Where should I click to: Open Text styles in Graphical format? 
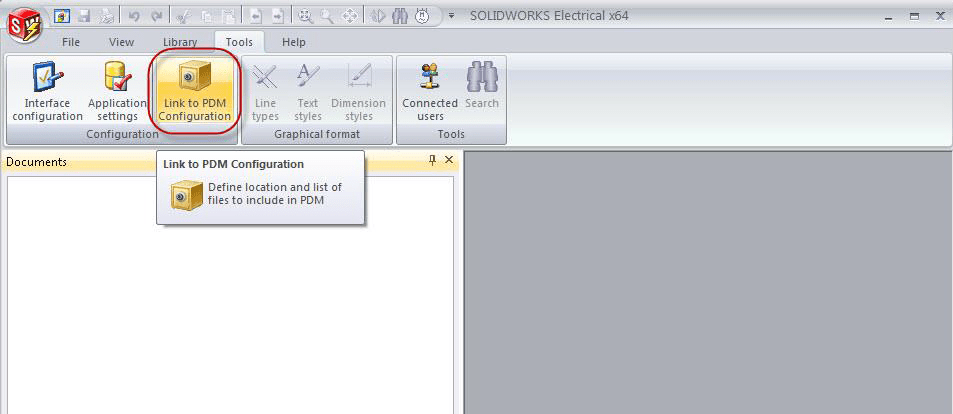point(308,92)
